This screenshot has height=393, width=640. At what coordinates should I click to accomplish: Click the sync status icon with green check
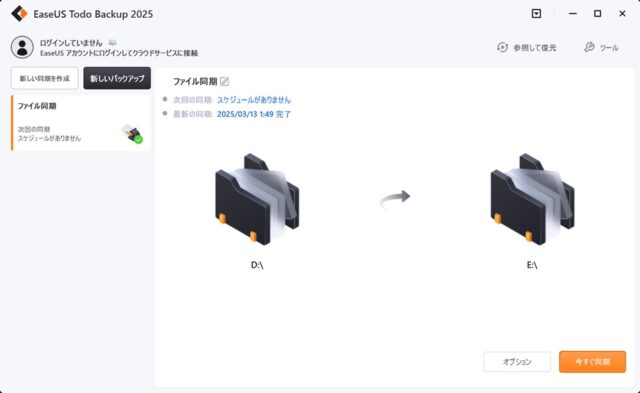click(133, 134)
